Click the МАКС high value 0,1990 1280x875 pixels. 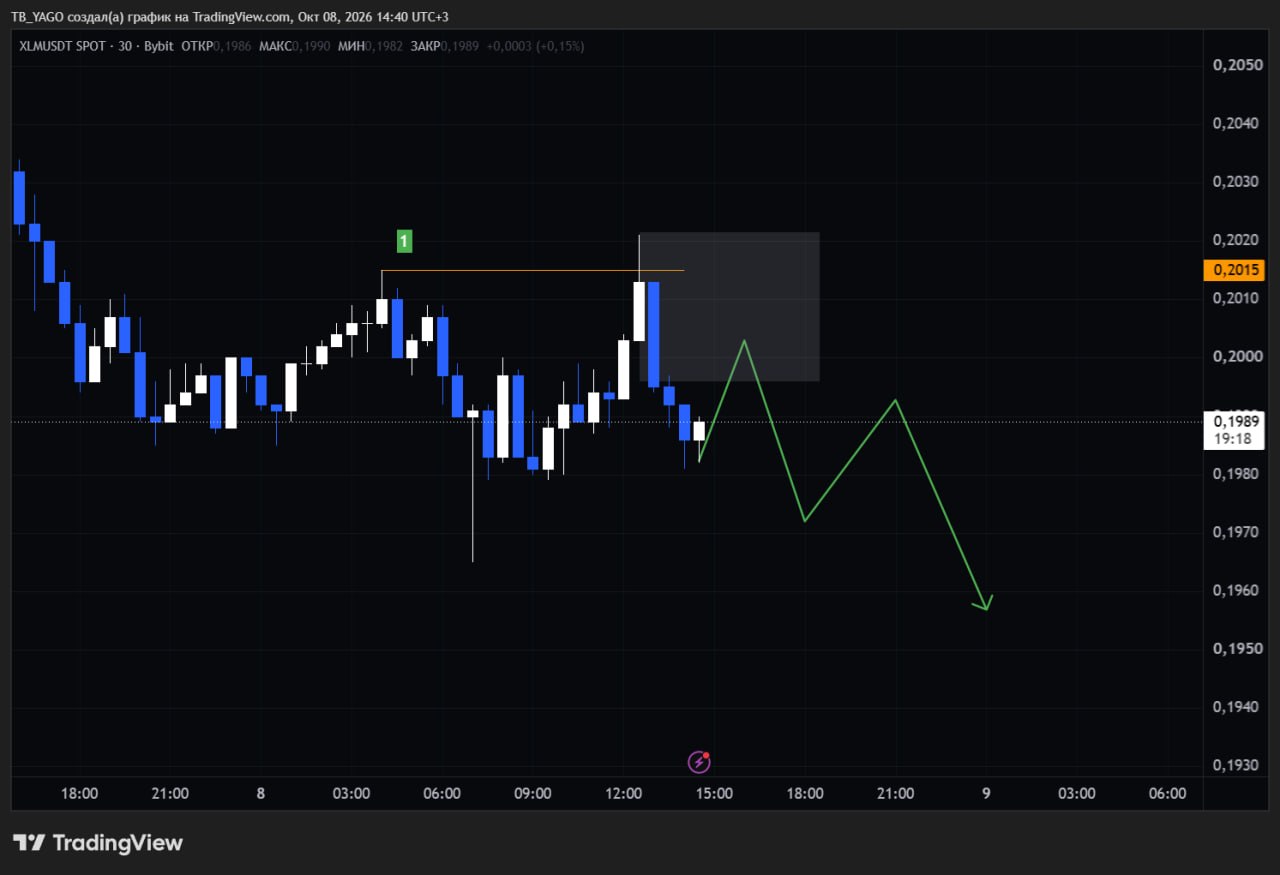310,46
